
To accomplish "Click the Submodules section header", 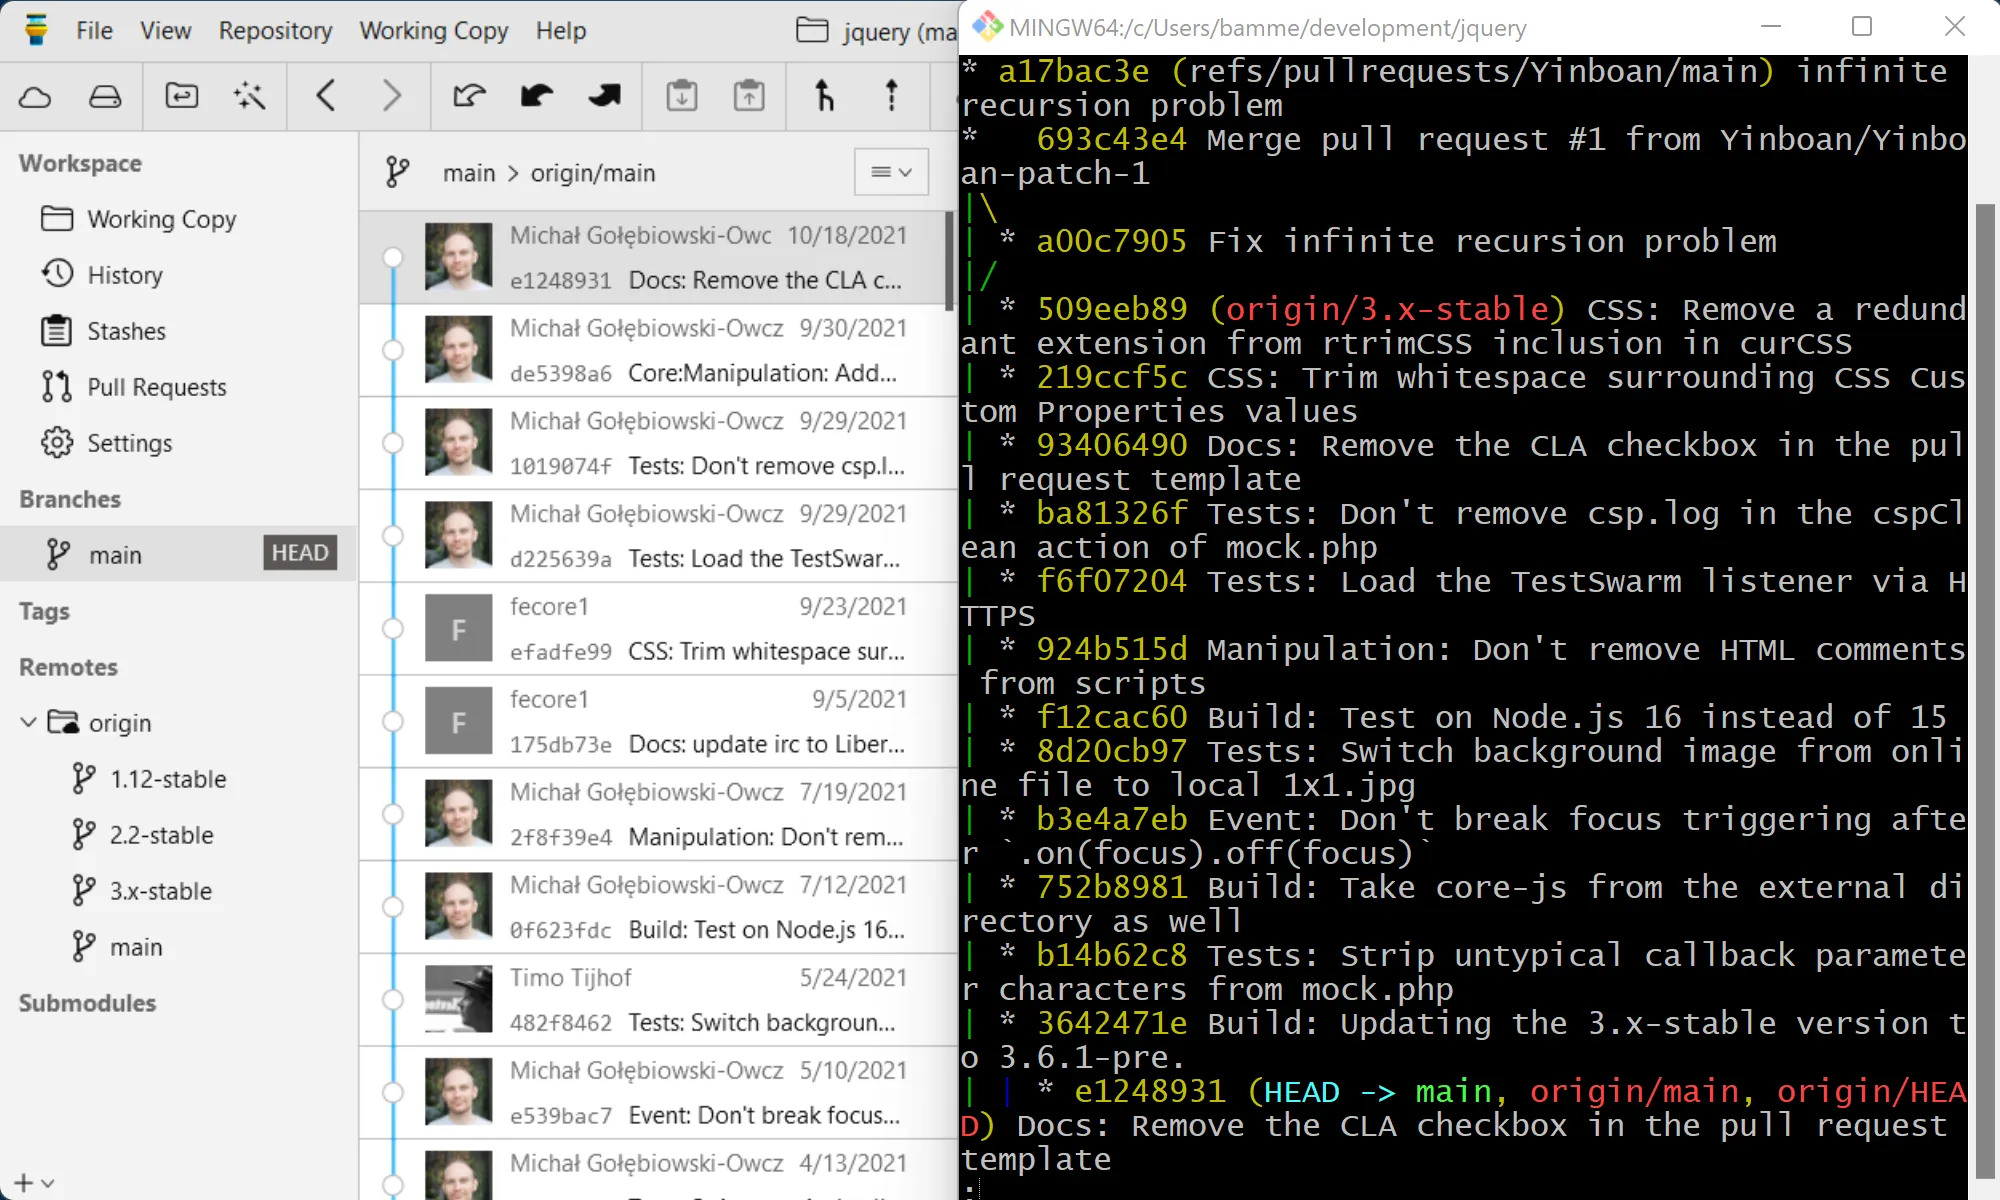I will pos(87,1003).
